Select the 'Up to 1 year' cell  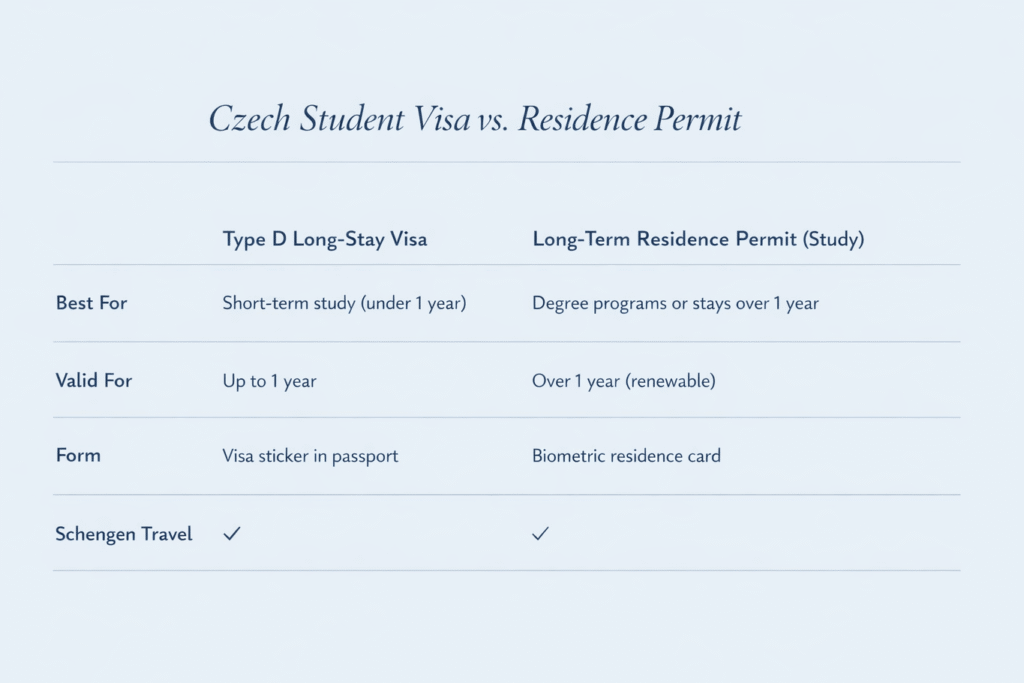(269, 380)
